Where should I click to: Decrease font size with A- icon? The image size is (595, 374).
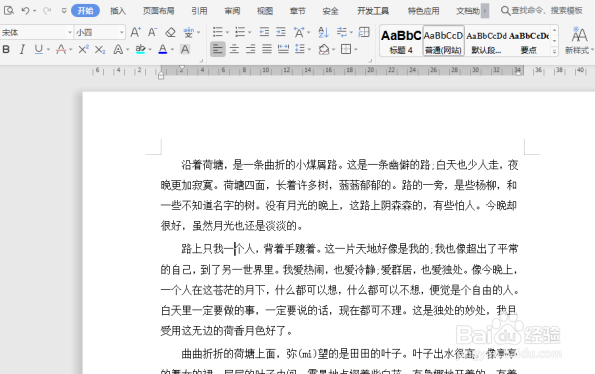pyautogui.click(x=153, y=32)
